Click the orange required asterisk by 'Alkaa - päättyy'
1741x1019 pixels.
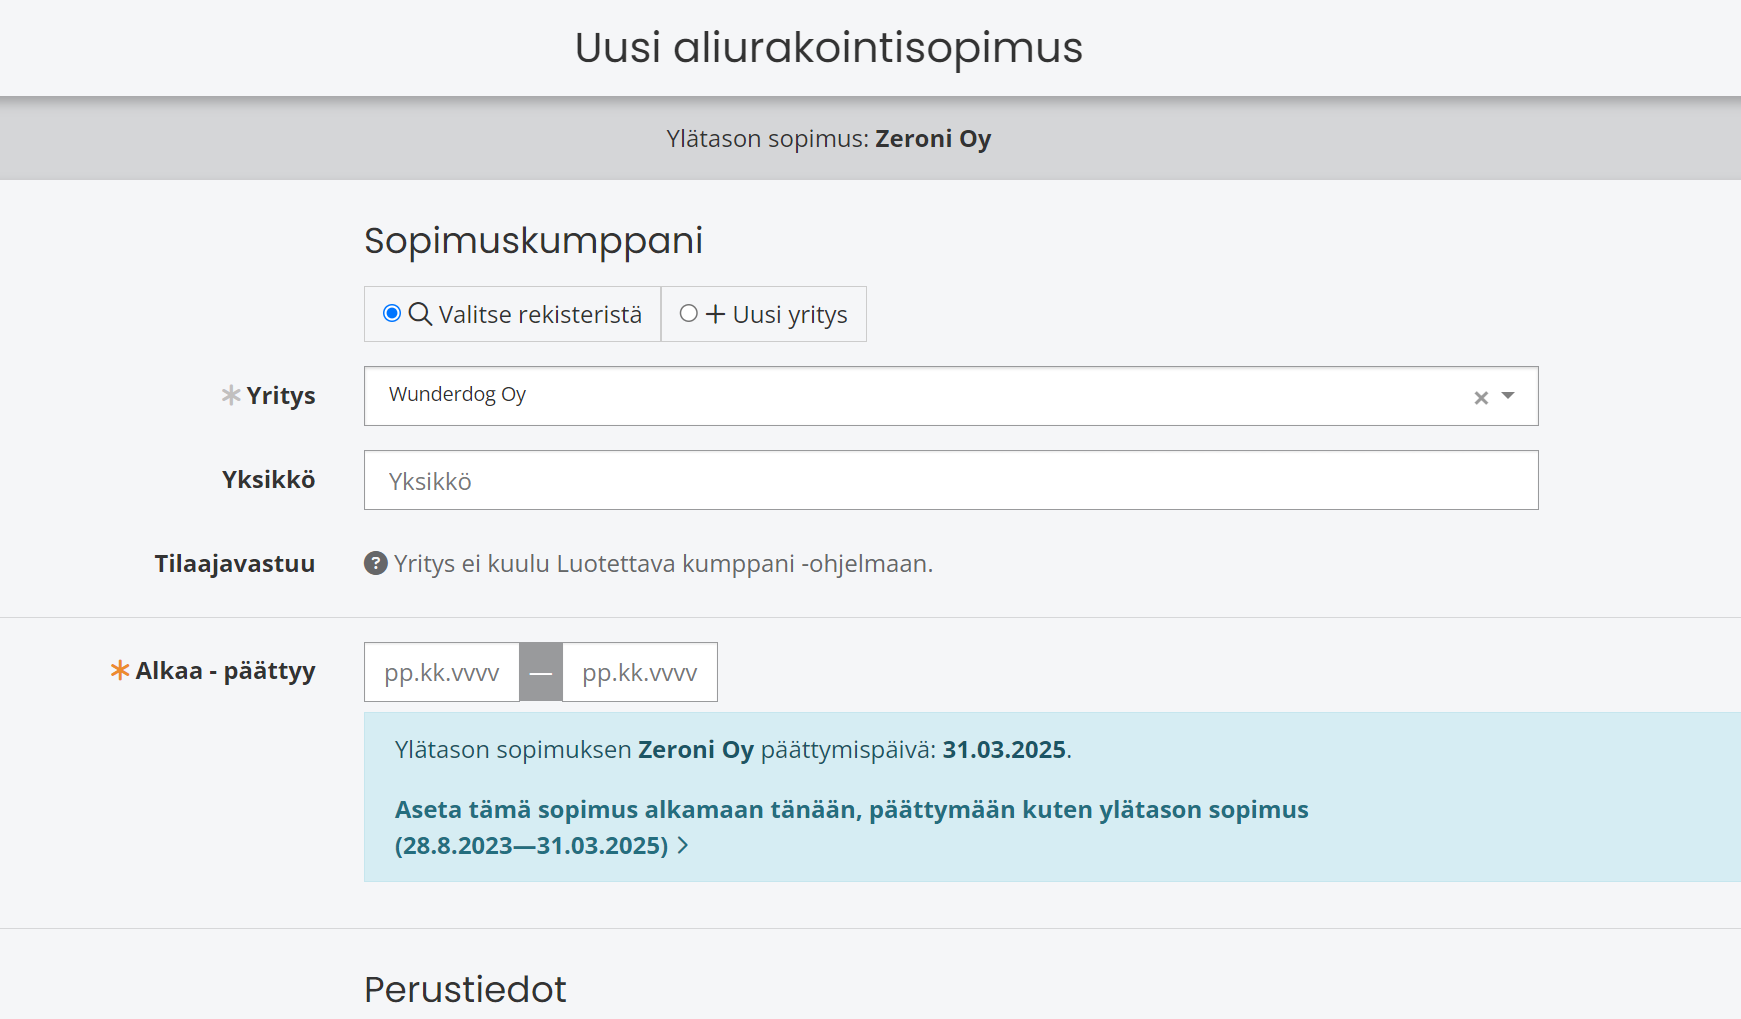[120, 670]
